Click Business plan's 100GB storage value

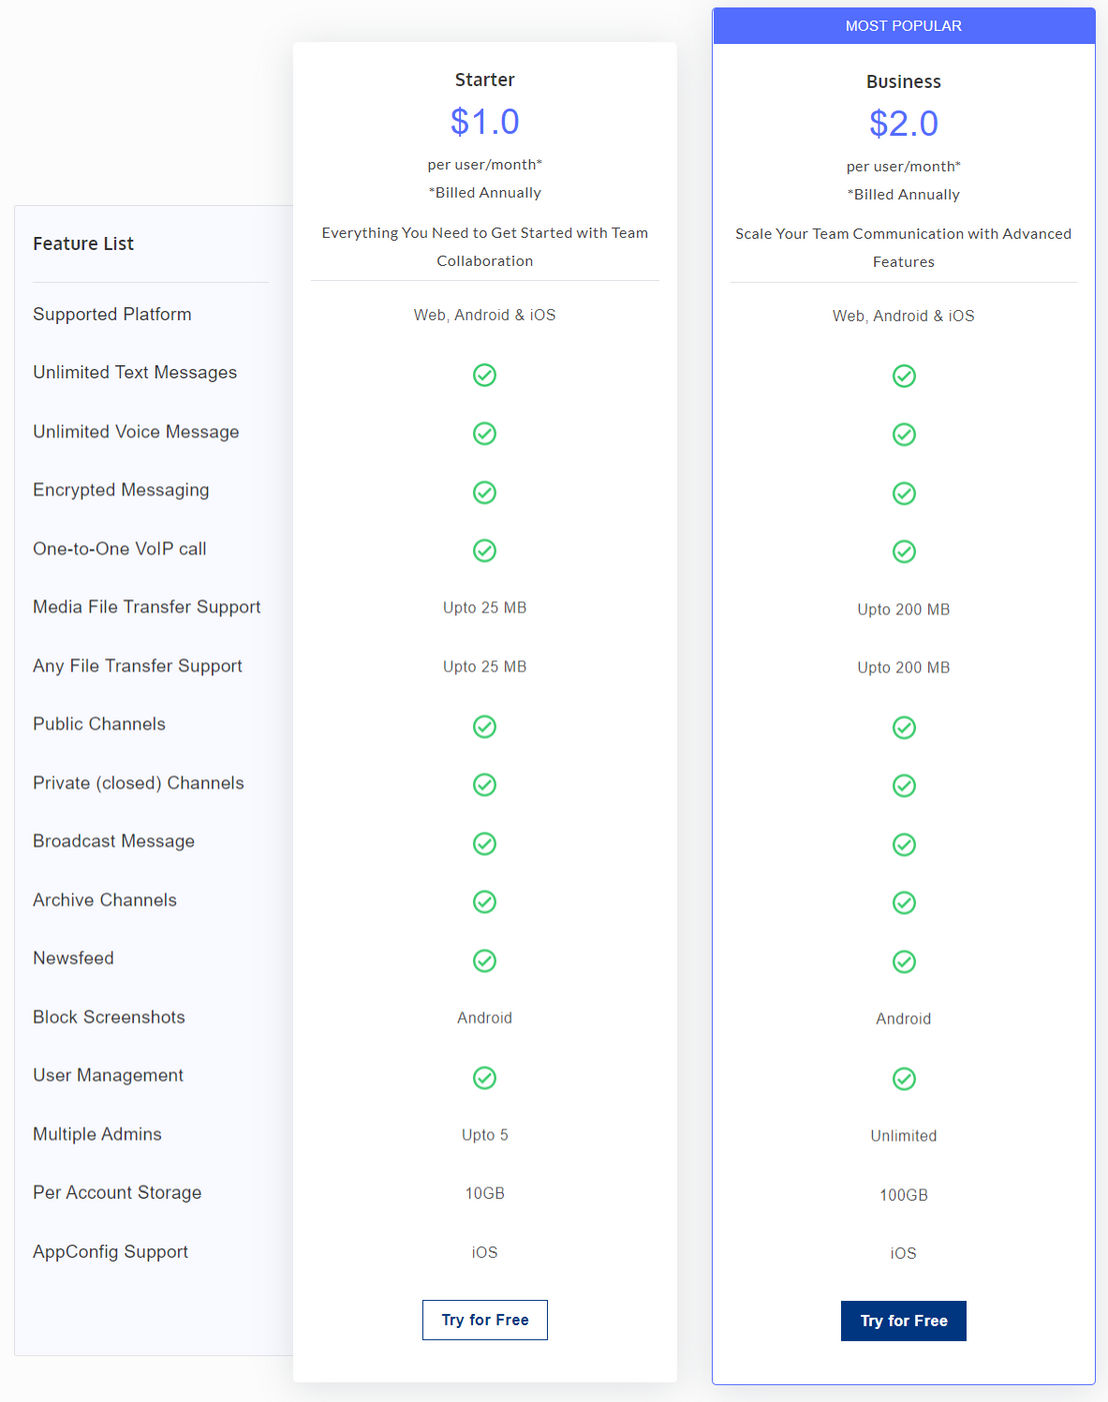pyautogui.click(x=904, y=1195)
